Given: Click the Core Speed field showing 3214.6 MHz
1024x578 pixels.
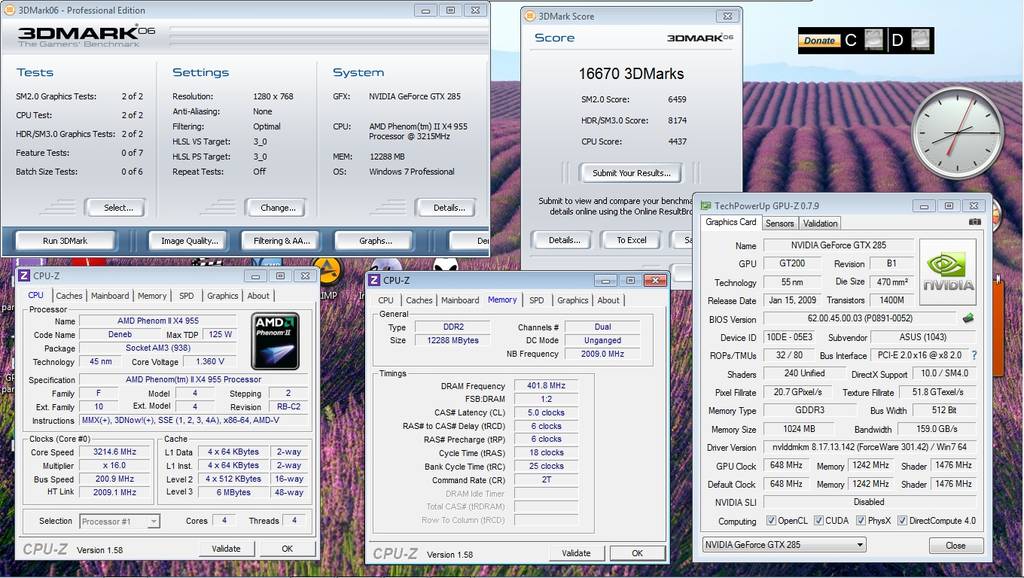Looking at the screenshot, I should coord(115,452).
